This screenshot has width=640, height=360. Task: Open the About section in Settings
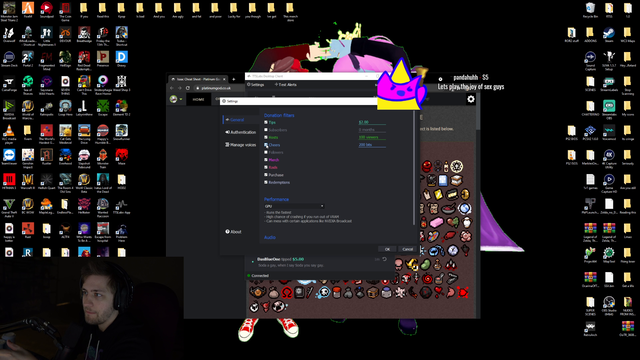coord(233,231)
